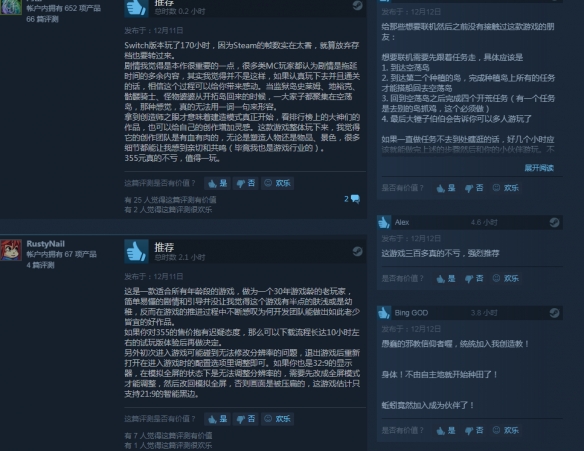Vote 否 on the Switch 170-hour review
Screen dimensions: 584x451
(246, 183)
